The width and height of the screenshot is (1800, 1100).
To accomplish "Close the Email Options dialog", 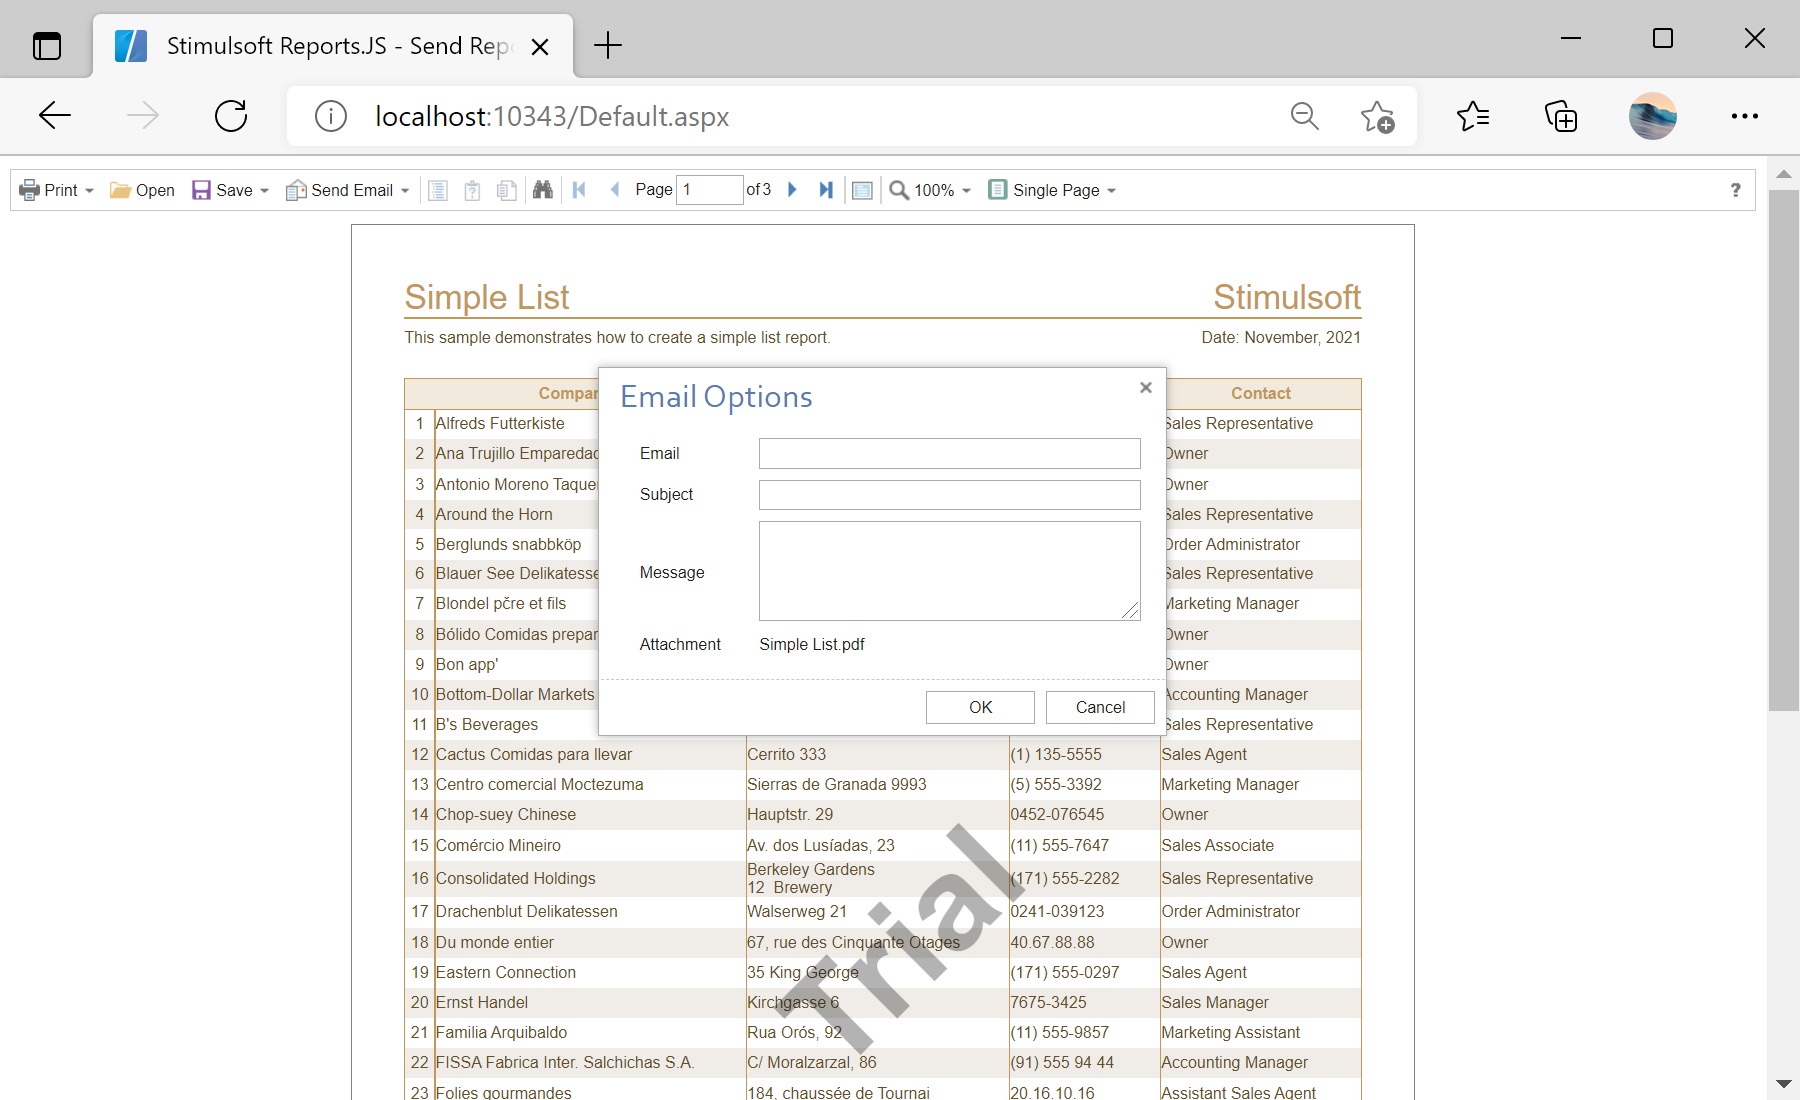I will tap(1145, 388).
